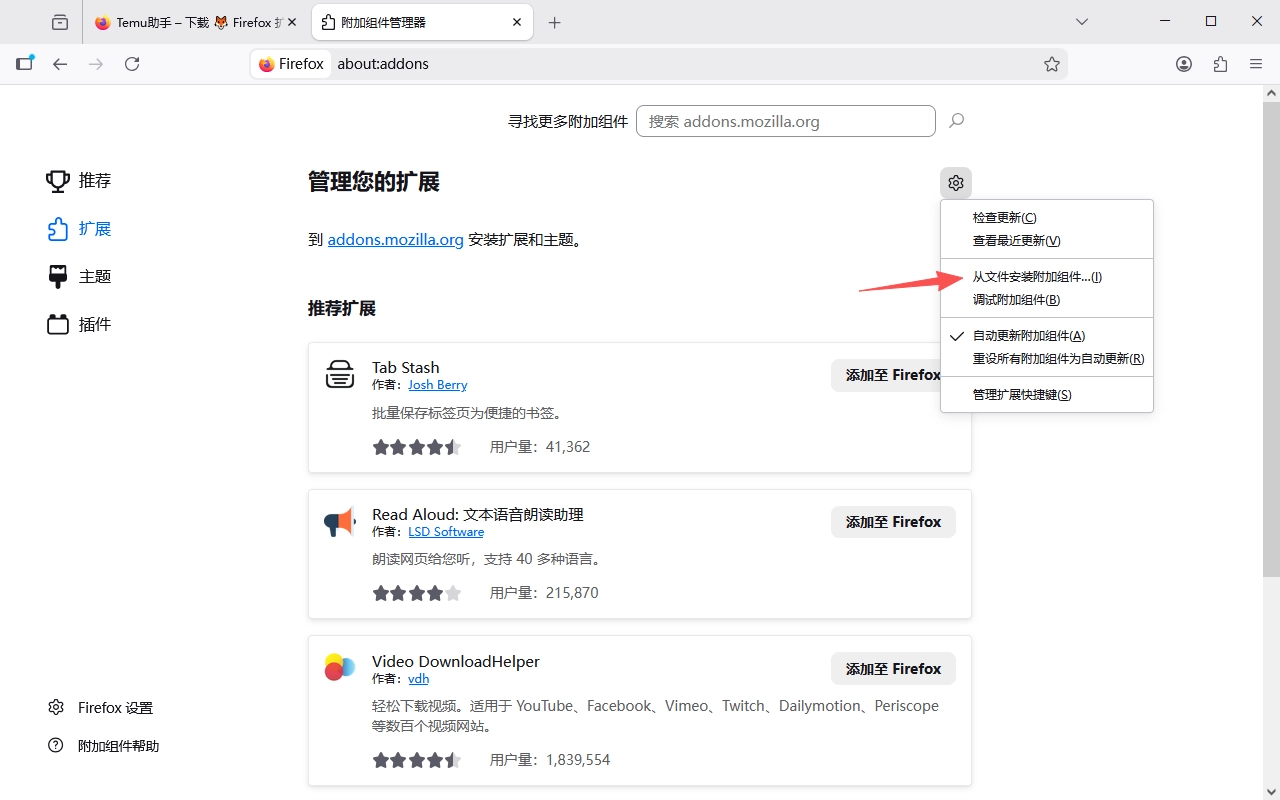Click the Josh Berry author link
Screen dimensions: 1280x800
437,384
